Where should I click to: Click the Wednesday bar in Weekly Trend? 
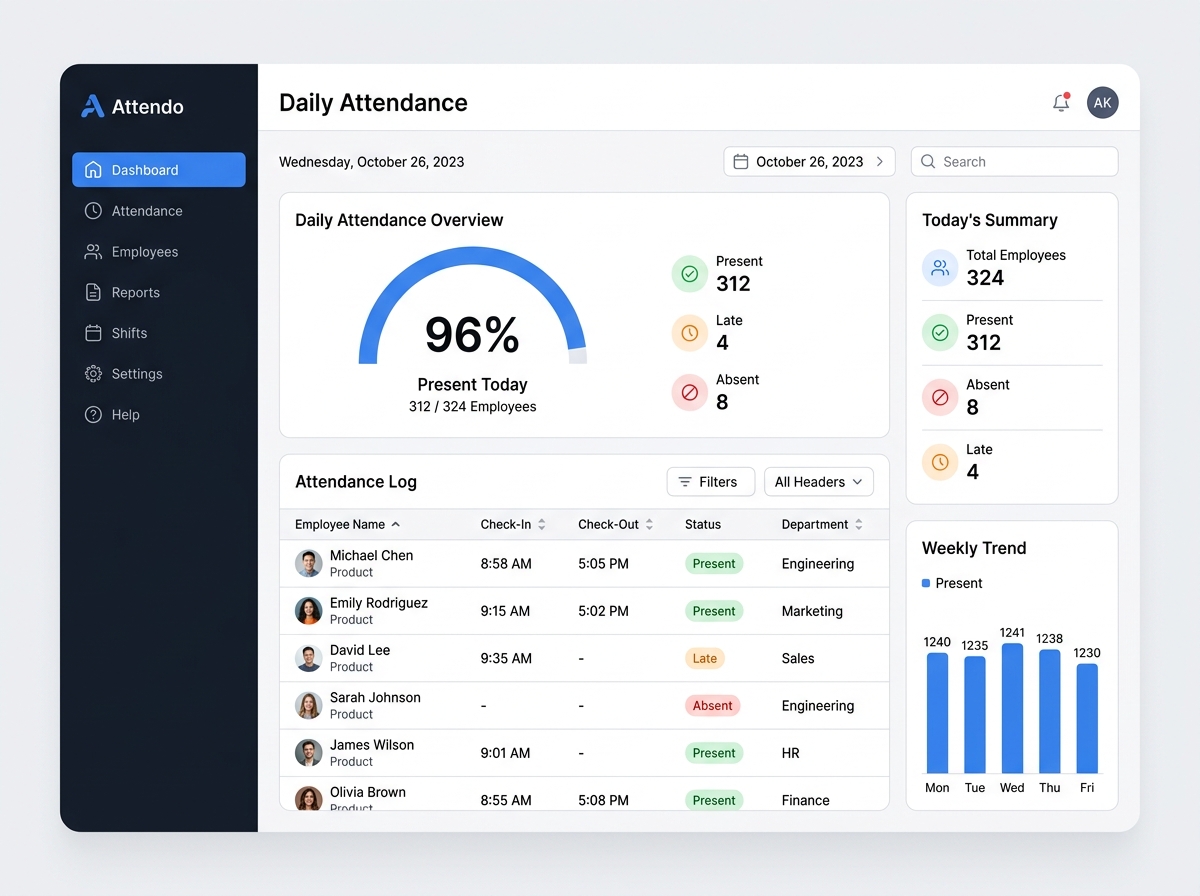[1012, 708]
